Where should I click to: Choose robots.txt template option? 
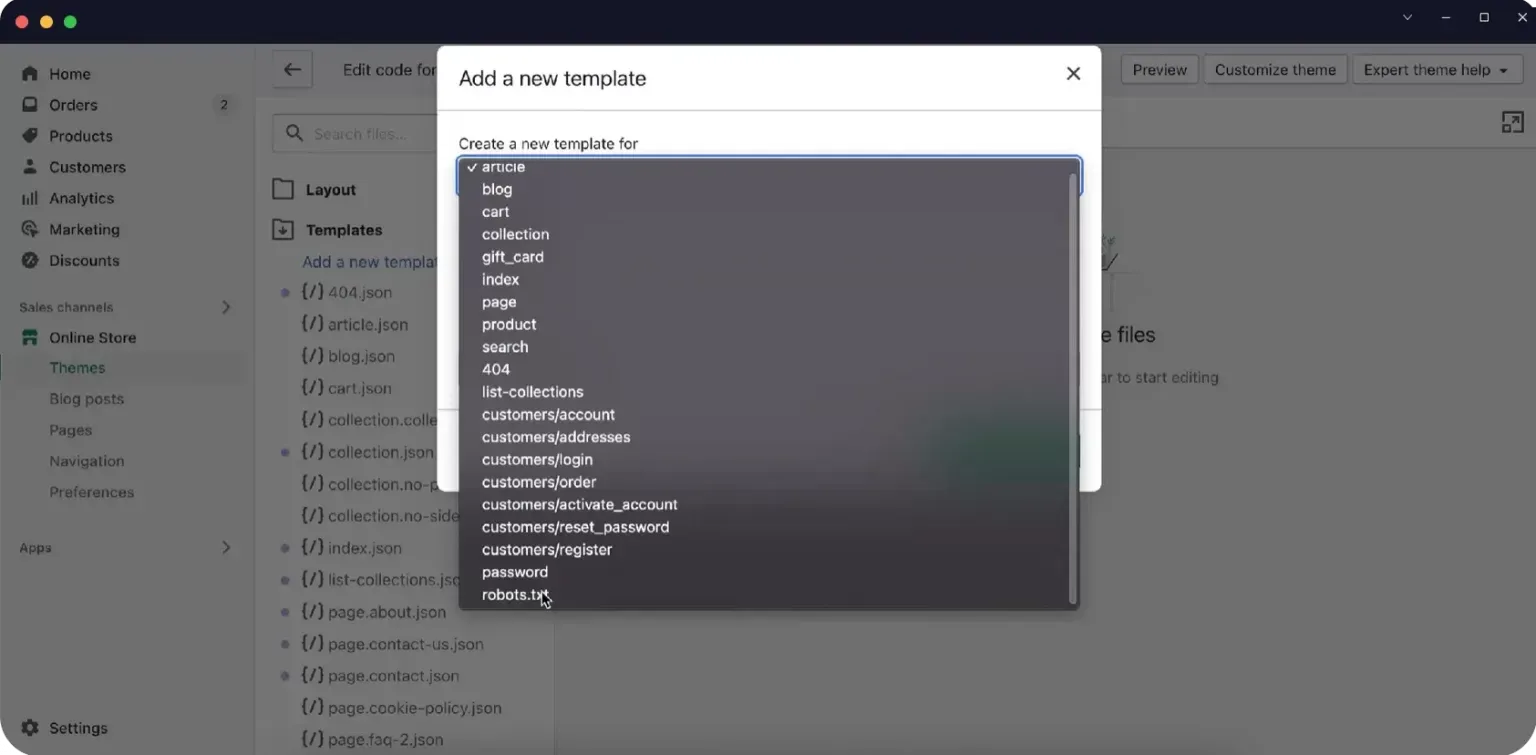pos(768,595)
